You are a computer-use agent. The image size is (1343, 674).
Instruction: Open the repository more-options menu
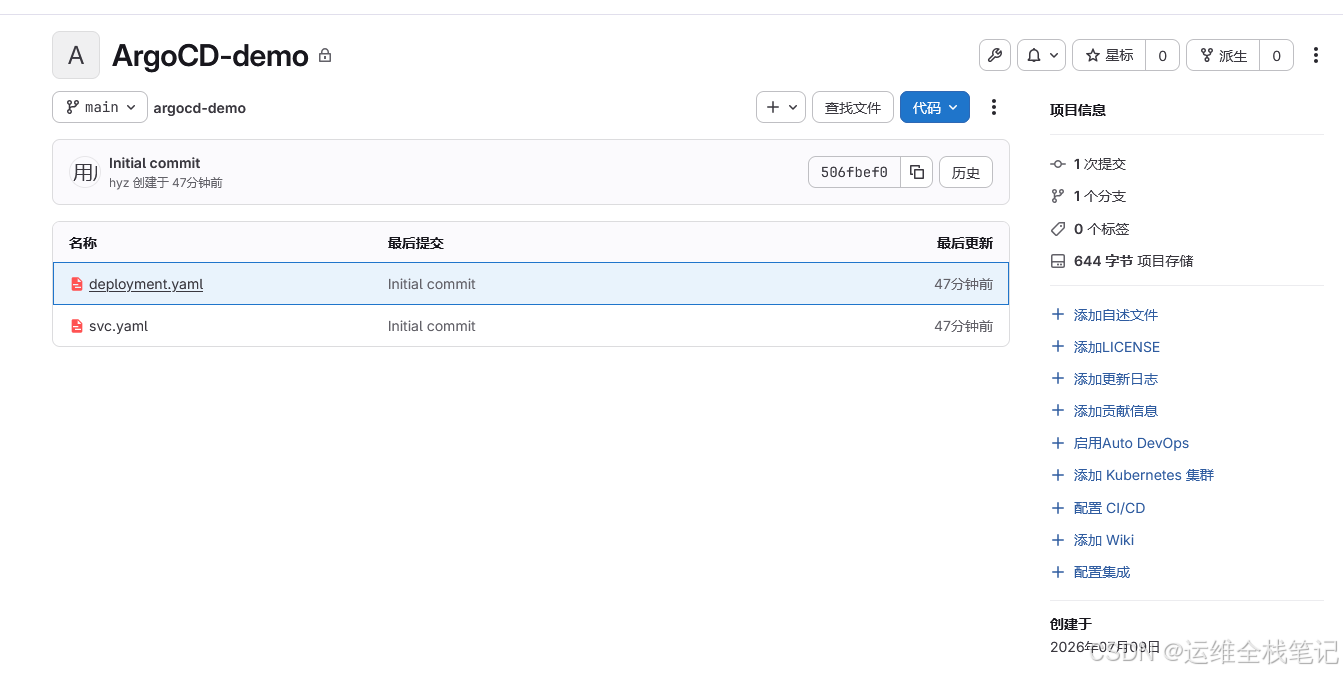(x=993, y=107)
